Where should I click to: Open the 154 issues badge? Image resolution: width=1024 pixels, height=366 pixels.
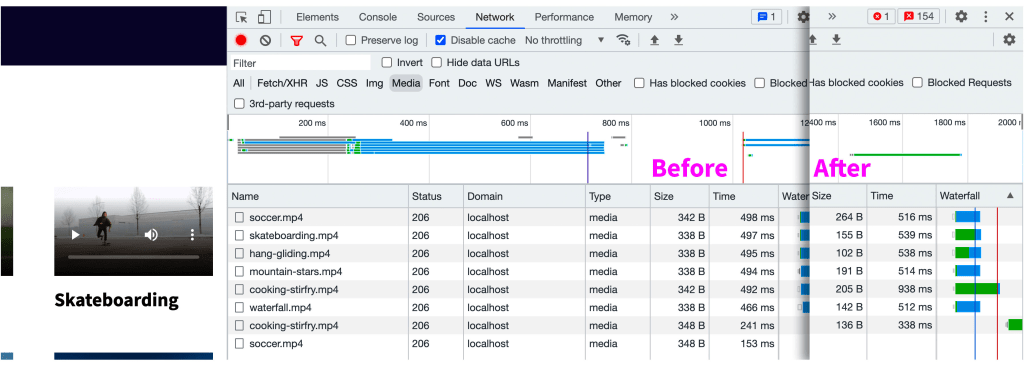[x=919, y=16]
